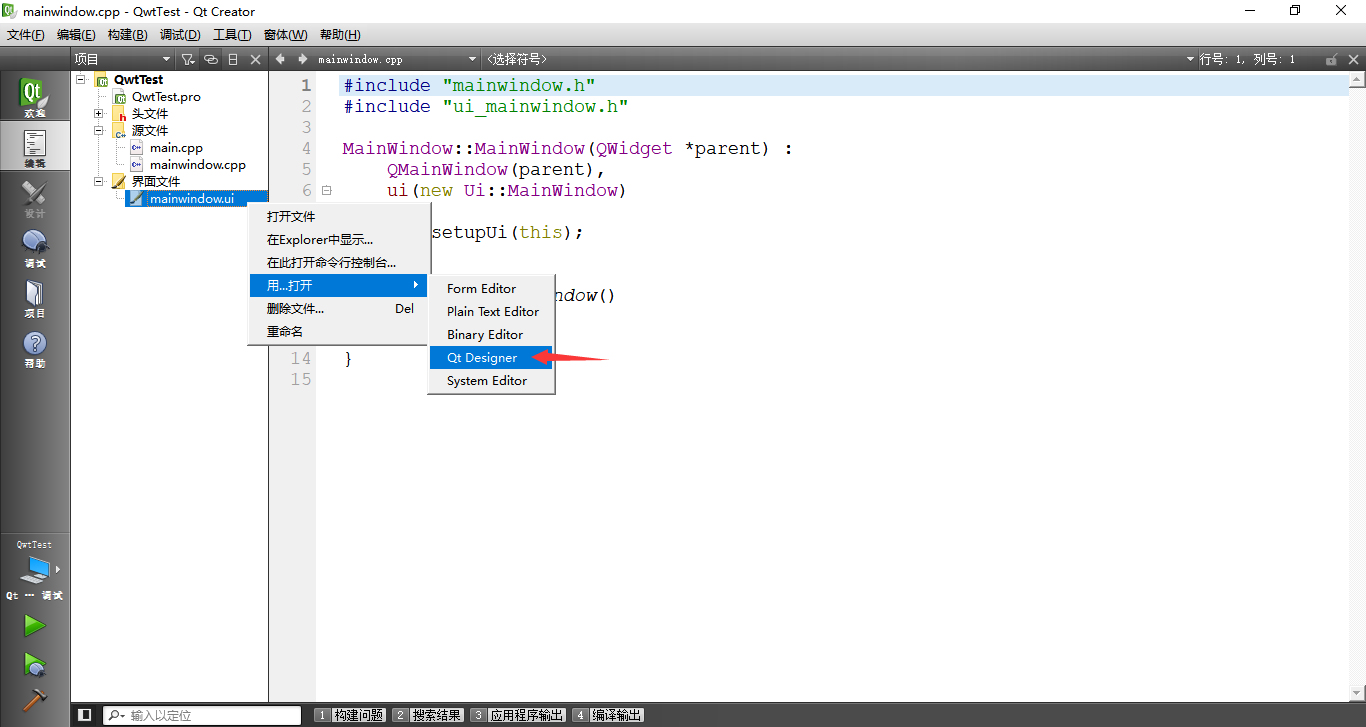The height and width of the screenshot is (727, 1366).
Task: Open the 选择符号 symbol dropdown
Action: pyautogui.click(x=840, y=59)
